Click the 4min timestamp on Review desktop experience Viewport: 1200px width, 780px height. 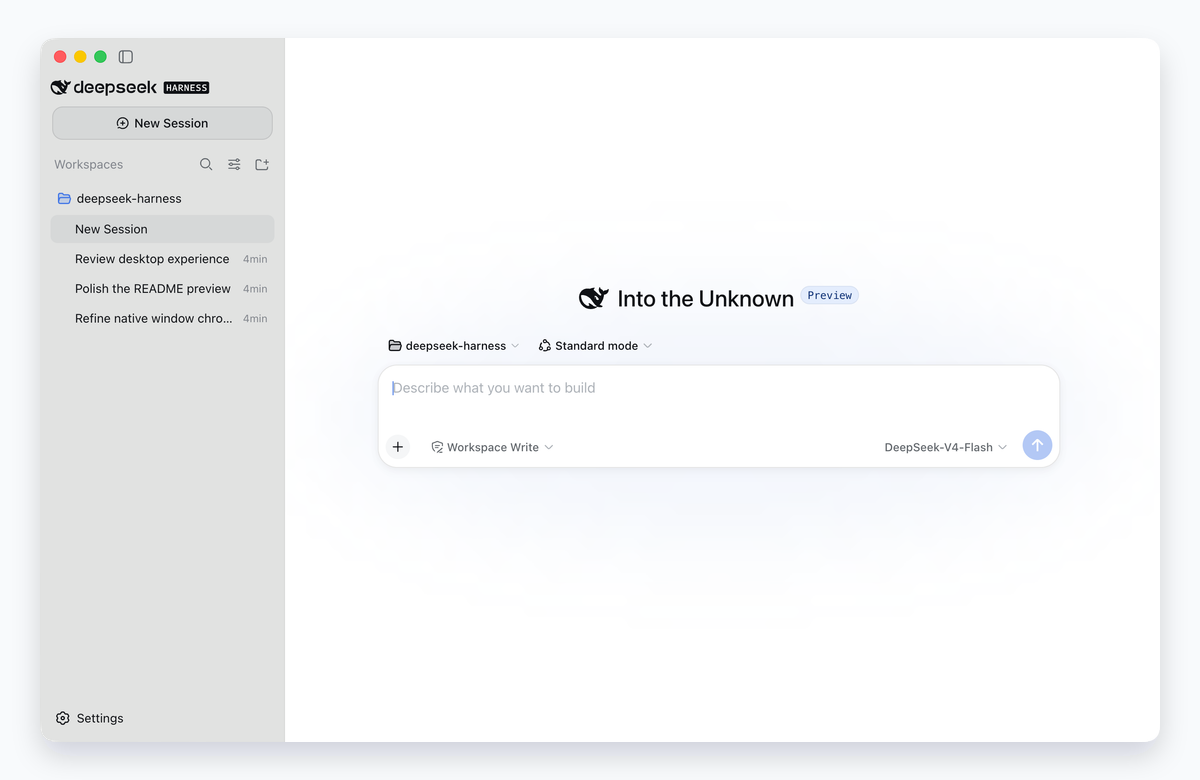coord(255,259)
